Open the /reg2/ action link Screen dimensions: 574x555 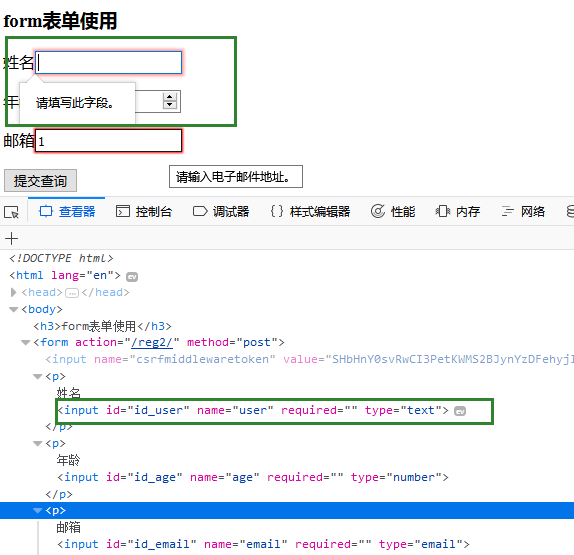(152, 342)
